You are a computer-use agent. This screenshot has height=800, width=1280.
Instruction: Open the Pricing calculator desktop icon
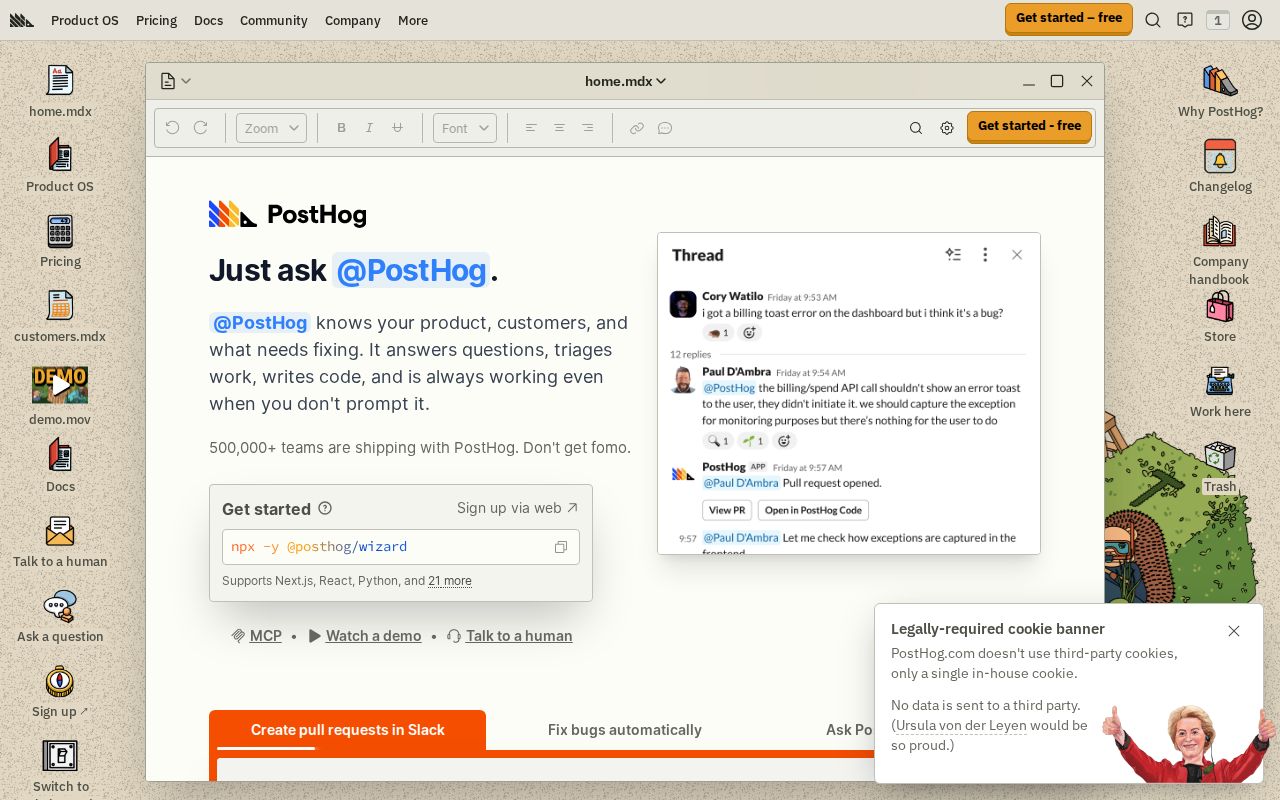60,241
